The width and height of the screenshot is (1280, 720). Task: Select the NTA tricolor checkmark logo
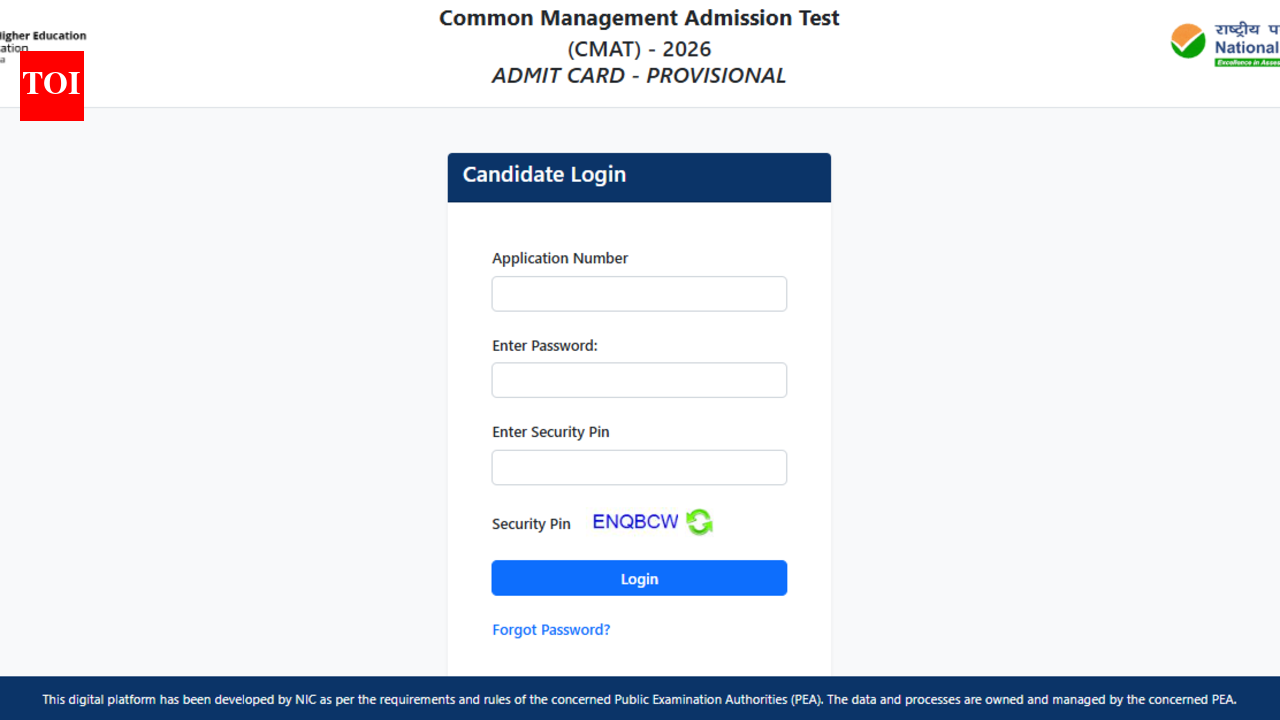(1188, 42)
